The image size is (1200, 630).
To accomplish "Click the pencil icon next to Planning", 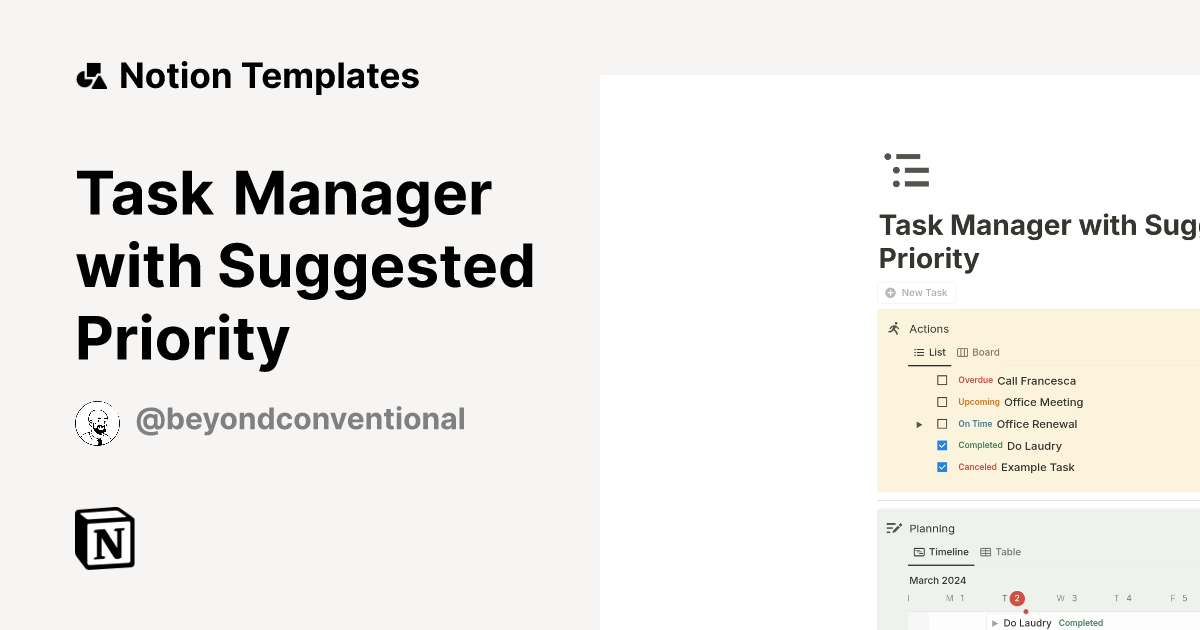I will tap(894, 528).
